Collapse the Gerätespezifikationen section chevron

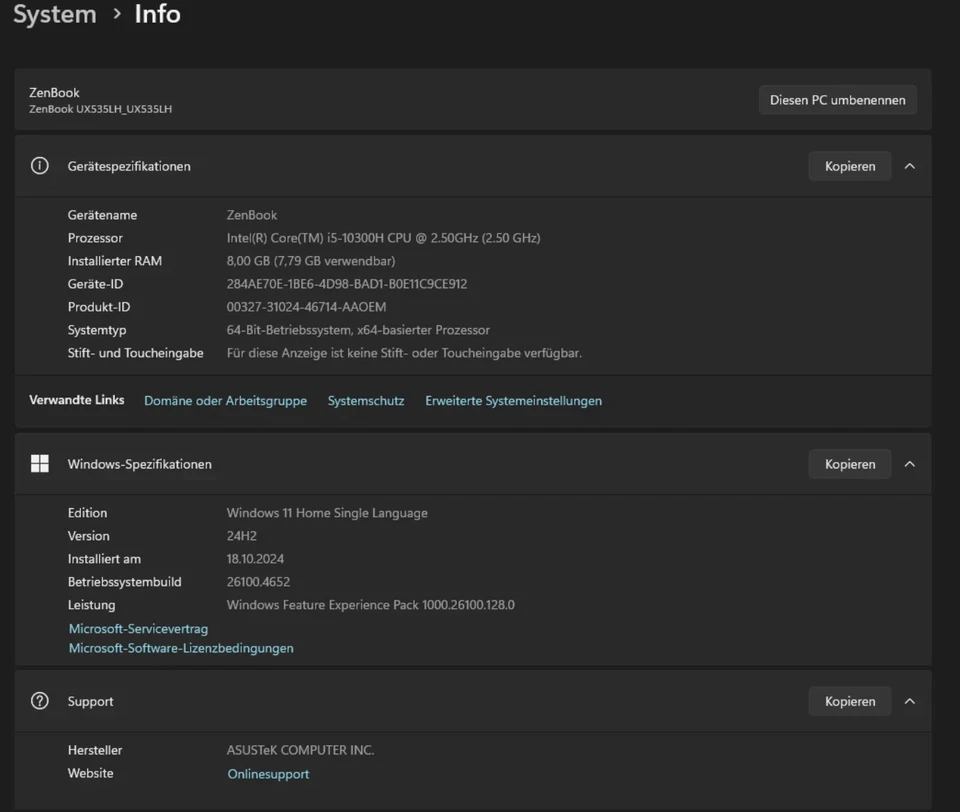coord(910,166)
